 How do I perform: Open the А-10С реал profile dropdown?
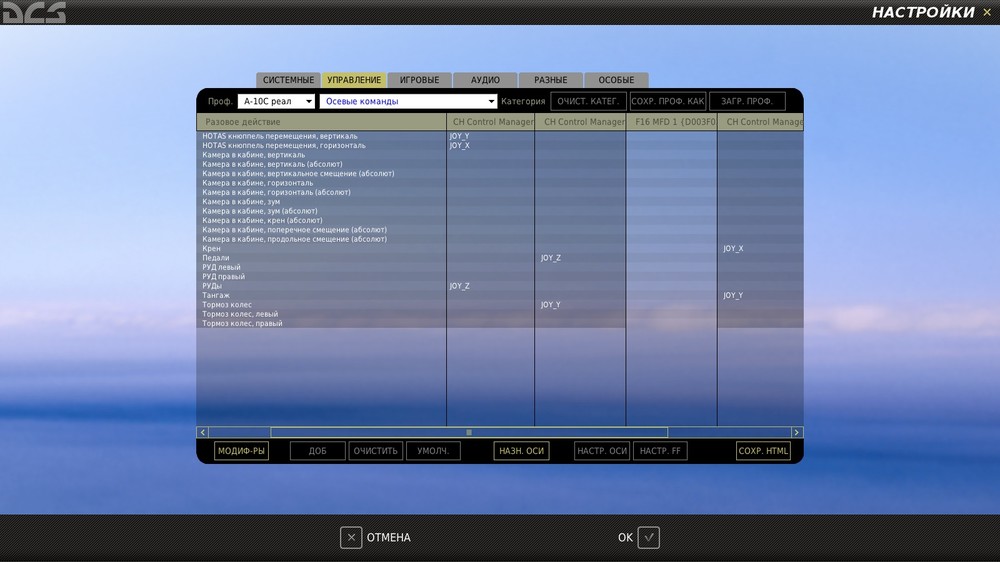[x=276, y=101]
